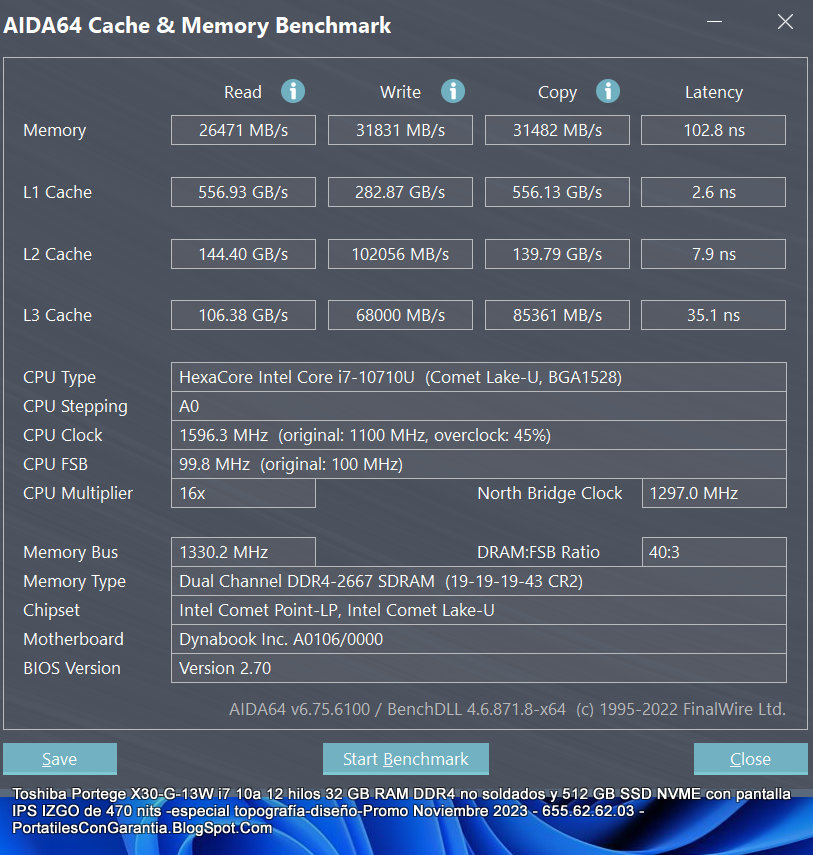Select the L3 Cache latency 35.1 ns
The image size is (813, 855).
pos(713,315)
